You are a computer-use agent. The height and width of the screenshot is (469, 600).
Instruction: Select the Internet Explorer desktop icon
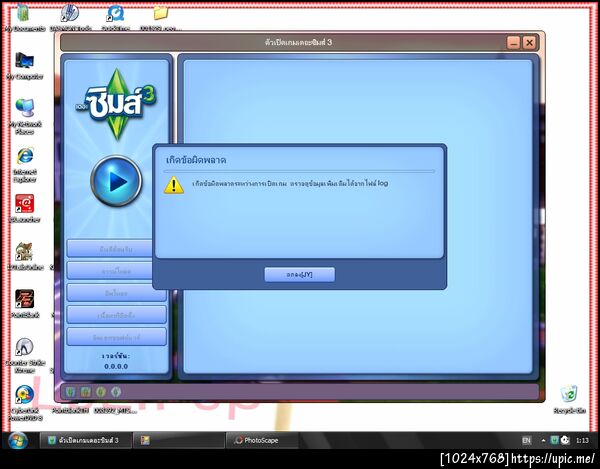pos(24,165)
